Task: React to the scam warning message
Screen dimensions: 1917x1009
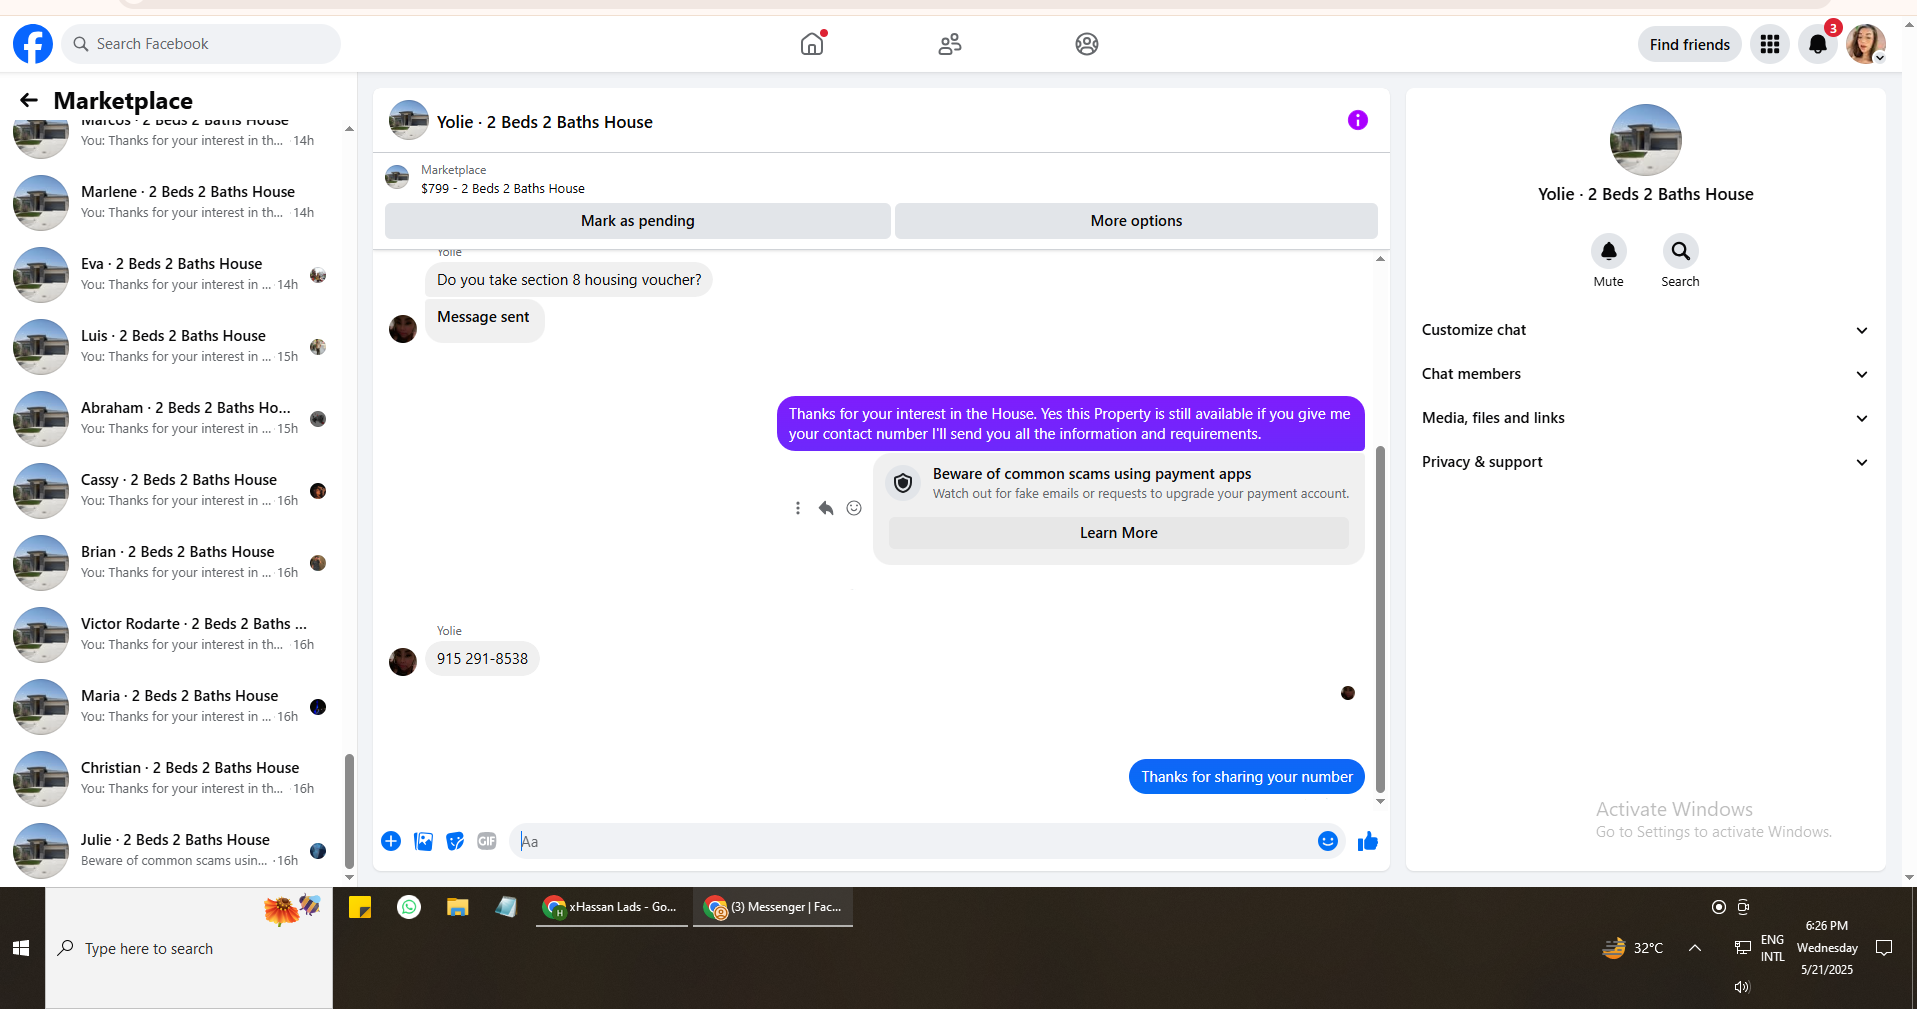Action: pyautogui.click(x=854, y=508)
